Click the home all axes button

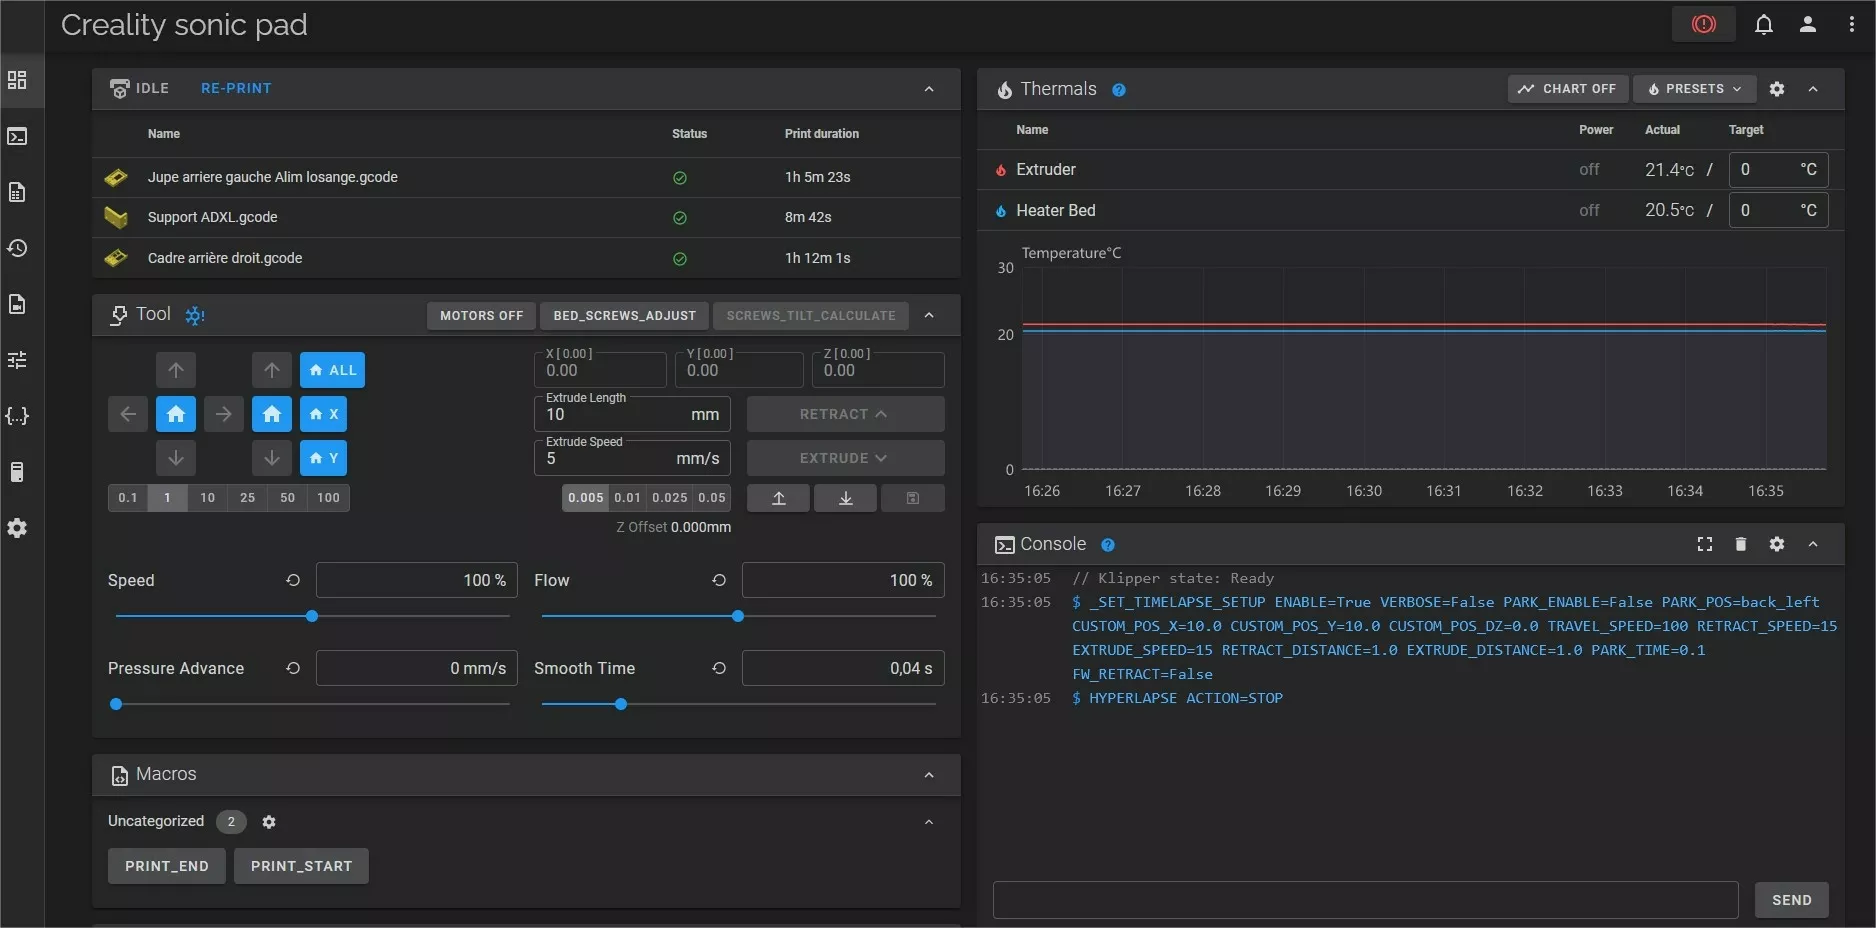pyautogui.click(x=332, y=370)
